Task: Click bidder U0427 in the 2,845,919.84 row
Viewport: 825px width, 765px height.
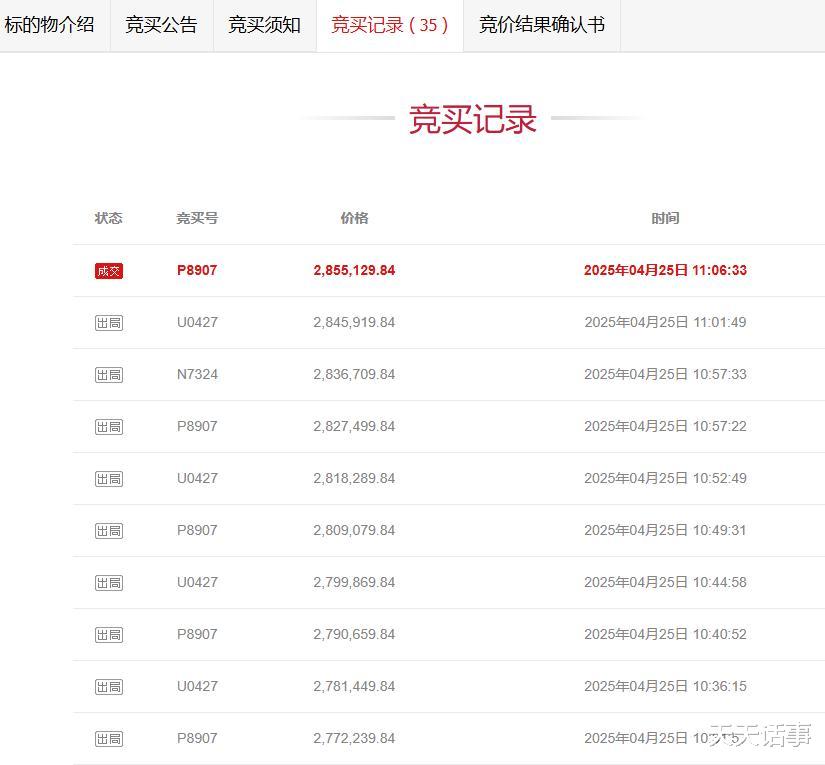Action: pyautogui.click(x=197, y=322)
